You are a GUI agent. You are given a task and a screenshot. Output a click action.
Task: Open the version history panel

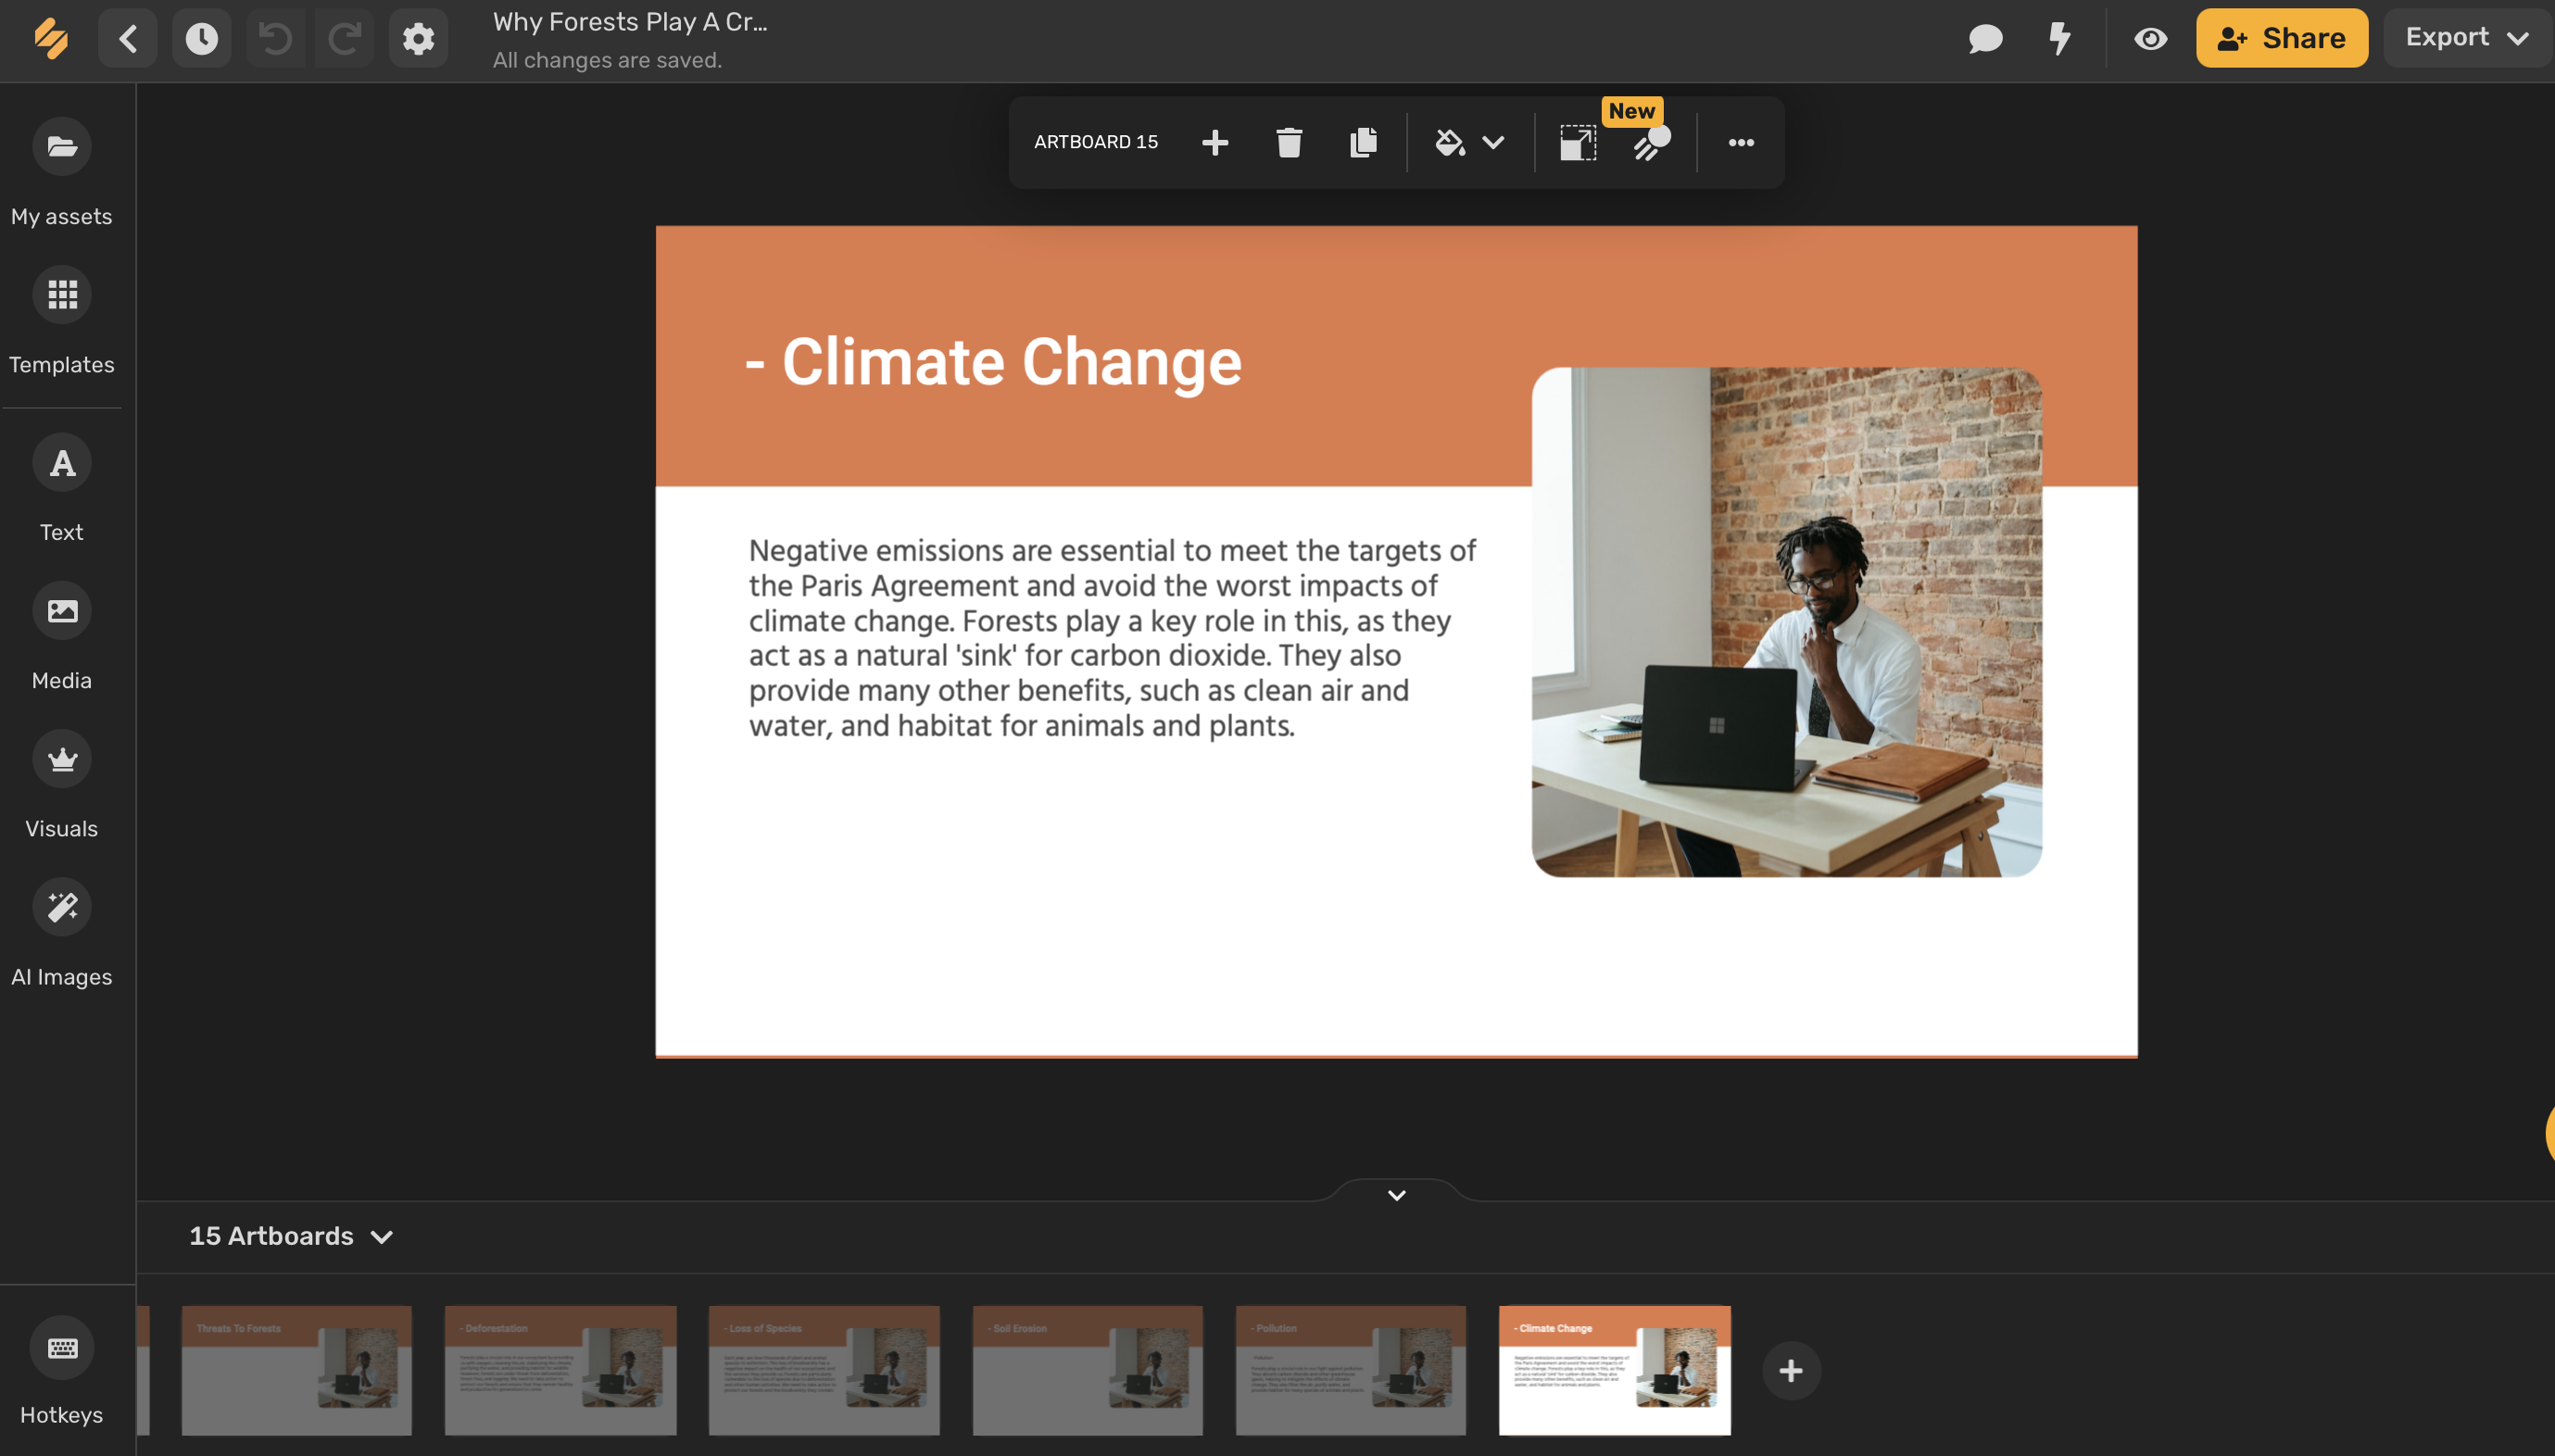[201, 38]
